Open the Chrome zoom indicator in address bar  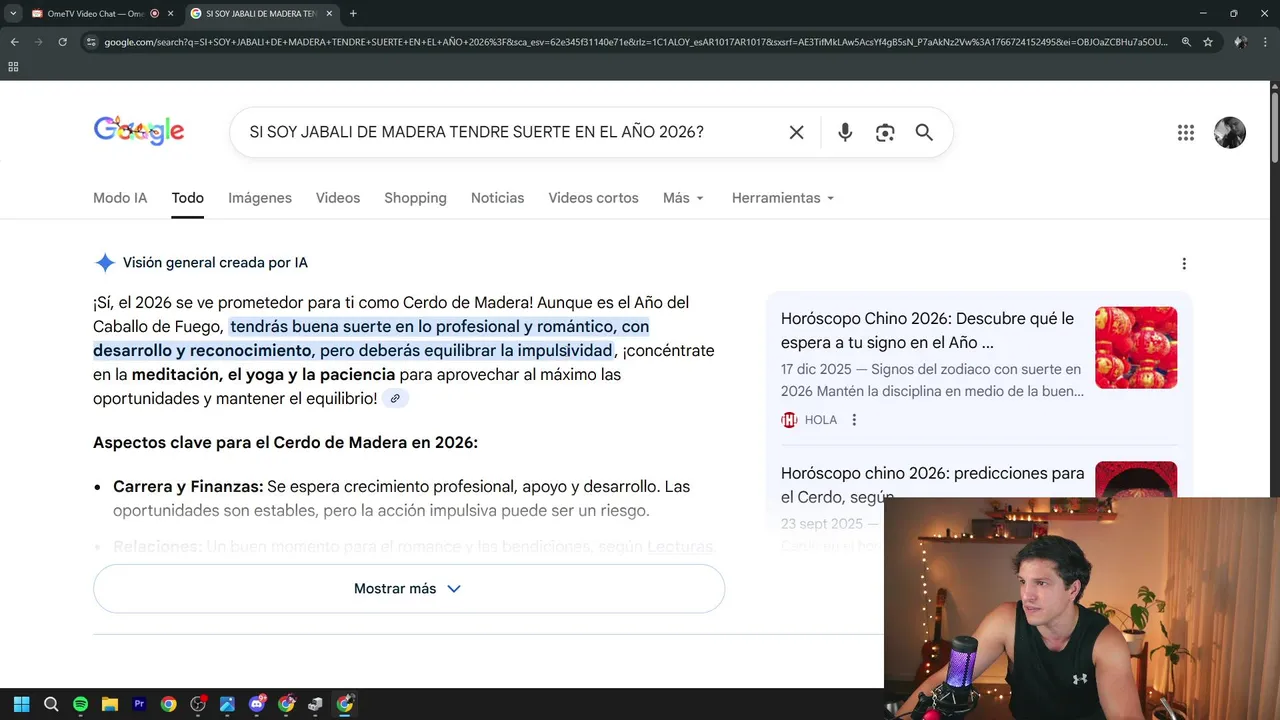pyautogui.click(x=1186, y=42)
